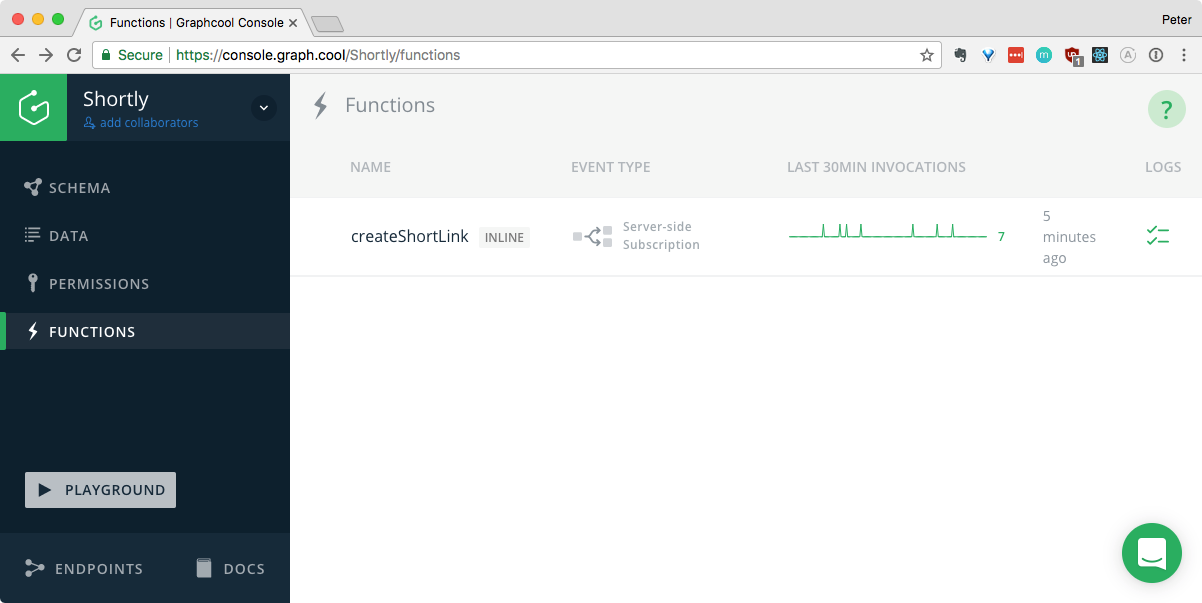Open Chrome's three-dot menu
This screenshot has width=1202, height=603.
pyautogui.click(x=1183, y=55)
